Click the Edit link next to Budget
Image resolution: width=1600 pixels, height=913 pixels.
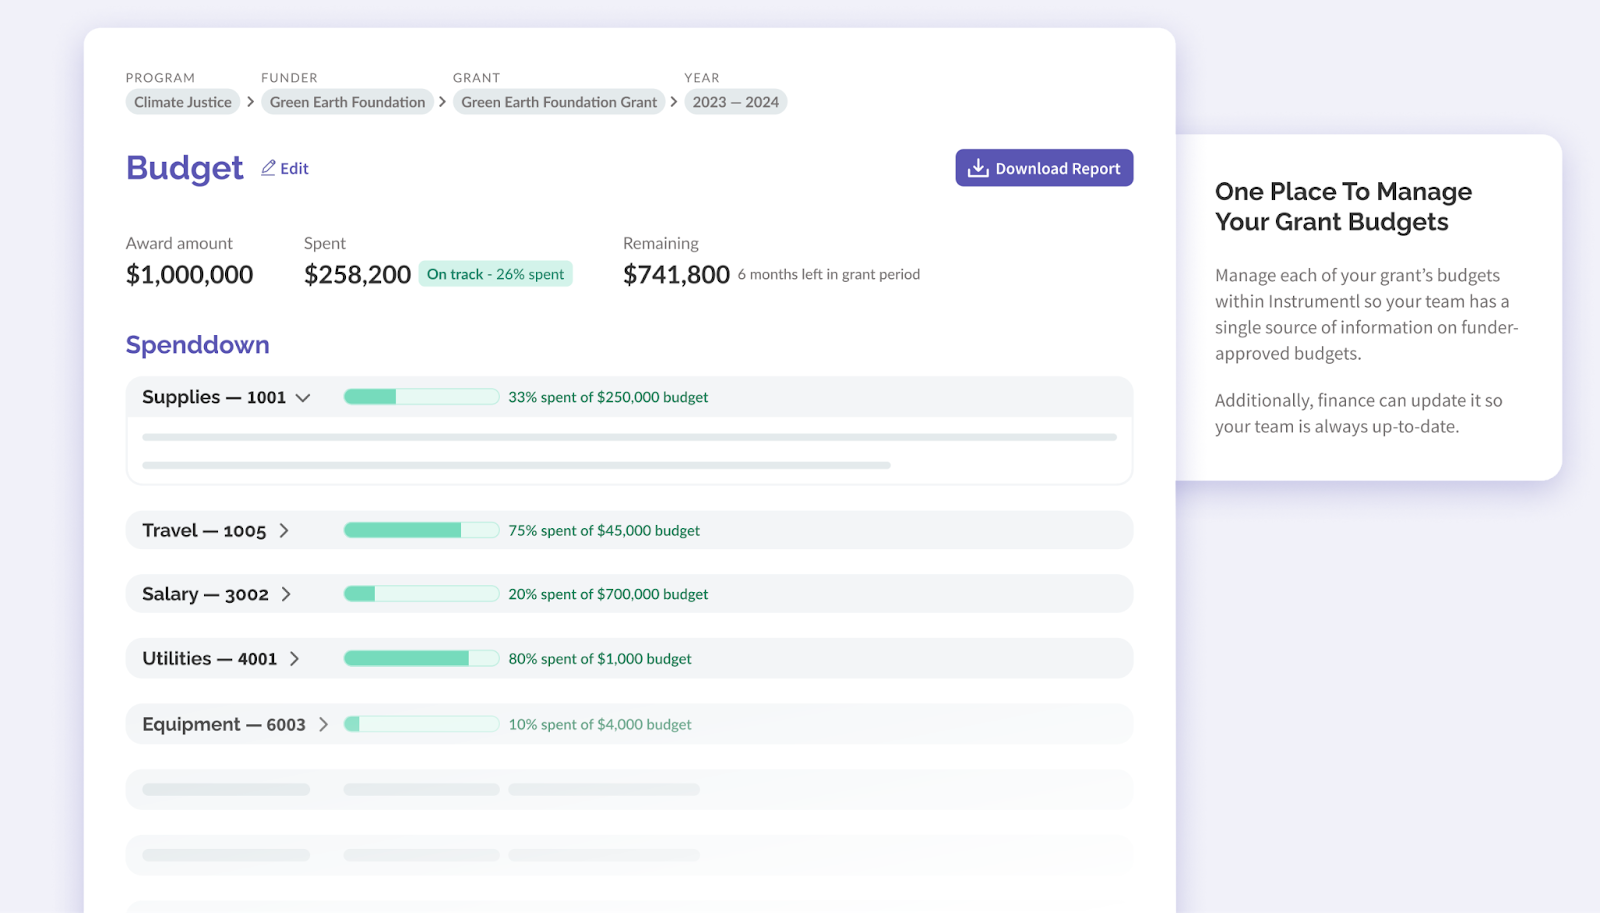pos(292,168)
